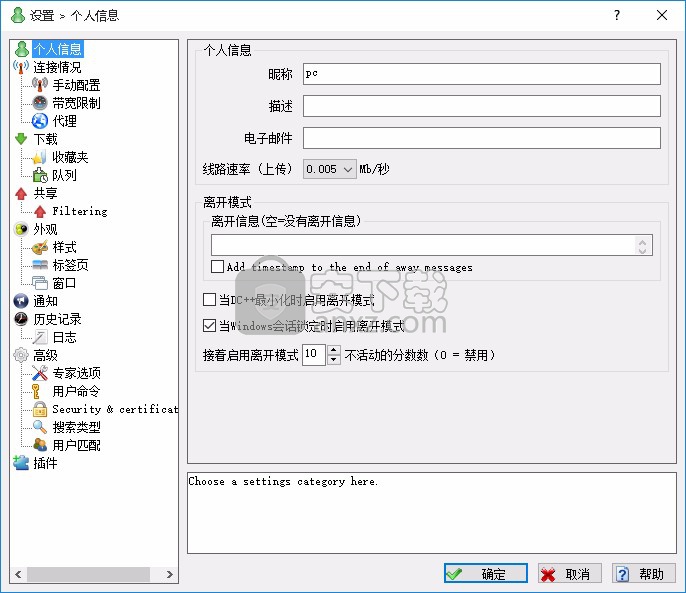Click the Windows (窗口) icon
This screenshot has width=686, height=593.
point(40,283)
